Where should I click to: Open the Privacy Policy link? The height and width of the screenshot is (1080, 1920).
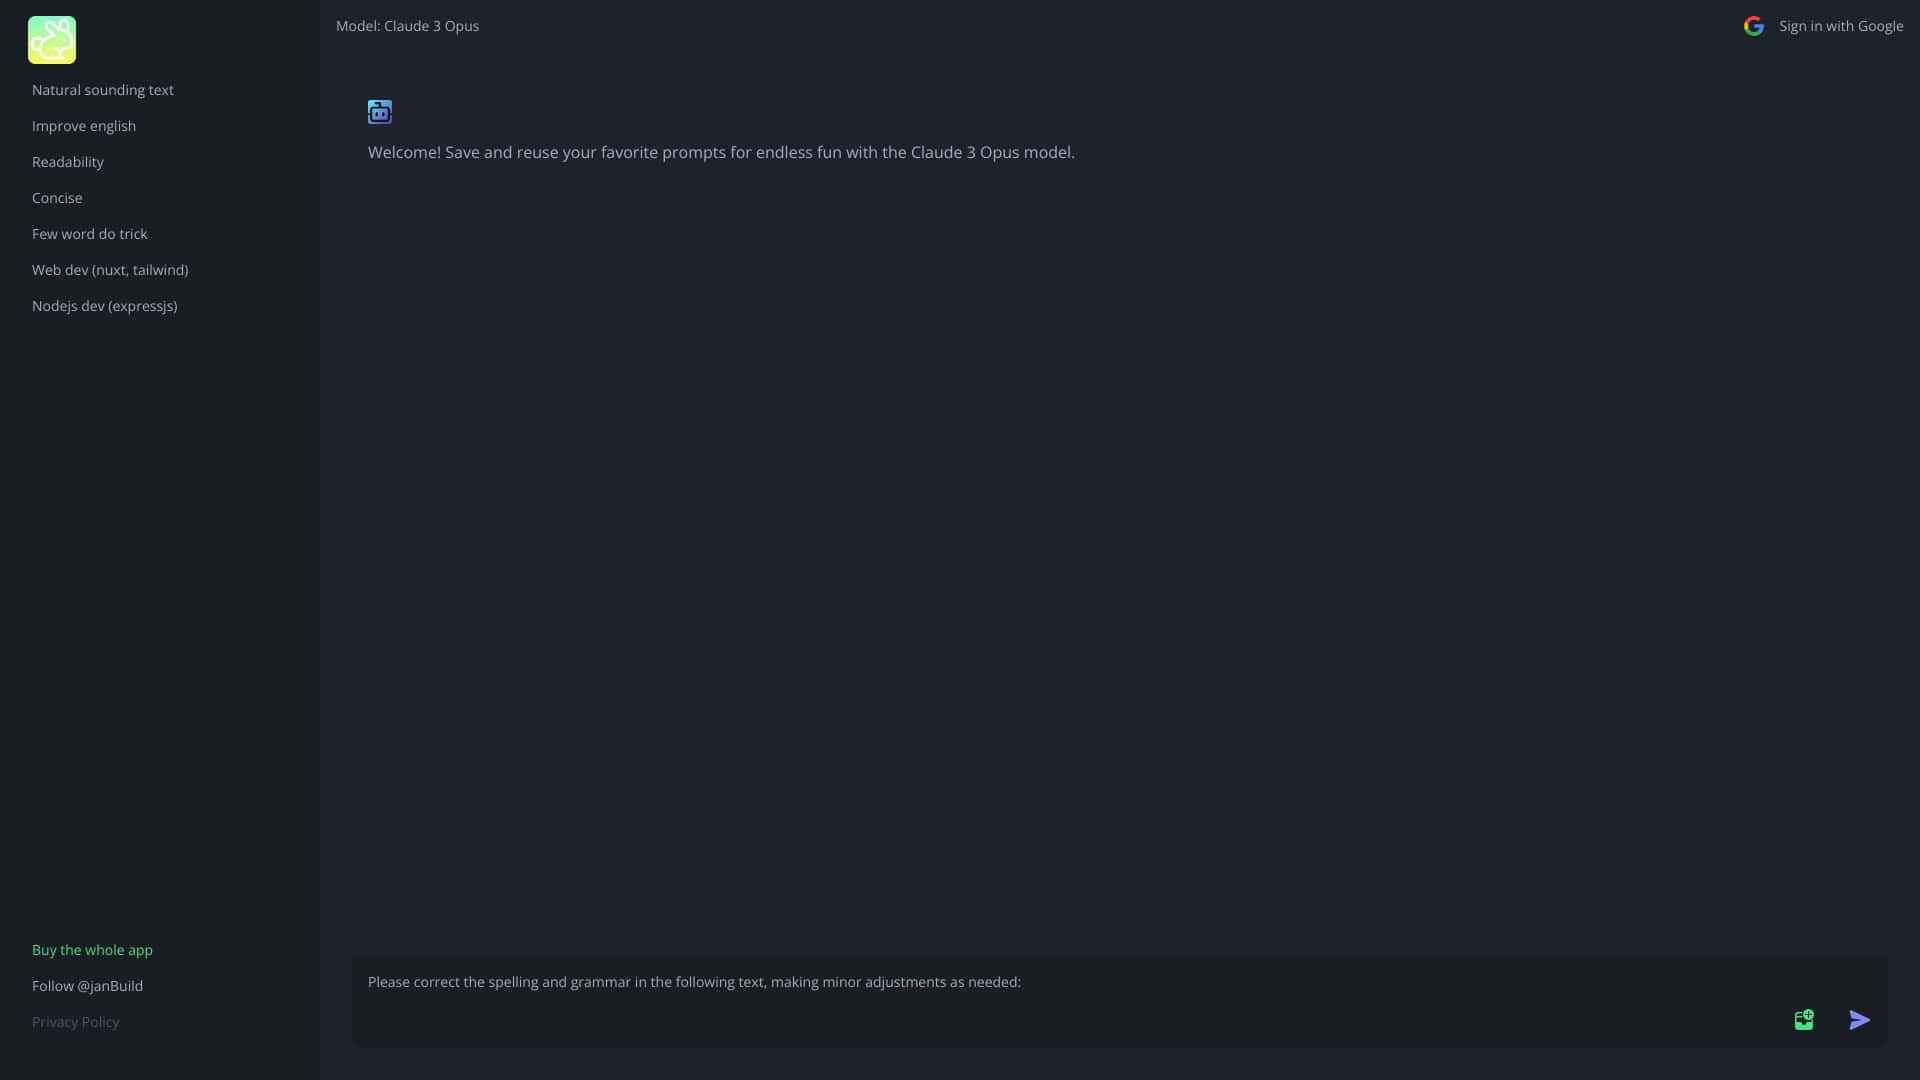(x=76, y=1022)
